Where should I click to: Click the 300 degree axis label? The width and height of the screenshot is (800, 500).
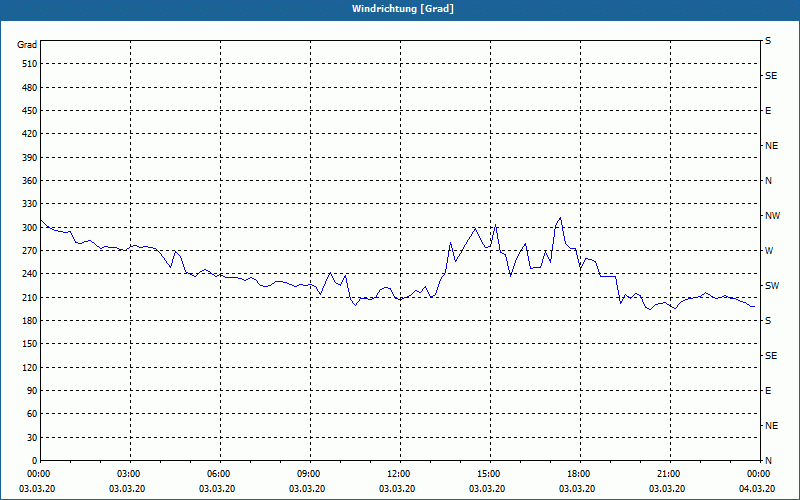pyautogui.click(x=30, y=228)
